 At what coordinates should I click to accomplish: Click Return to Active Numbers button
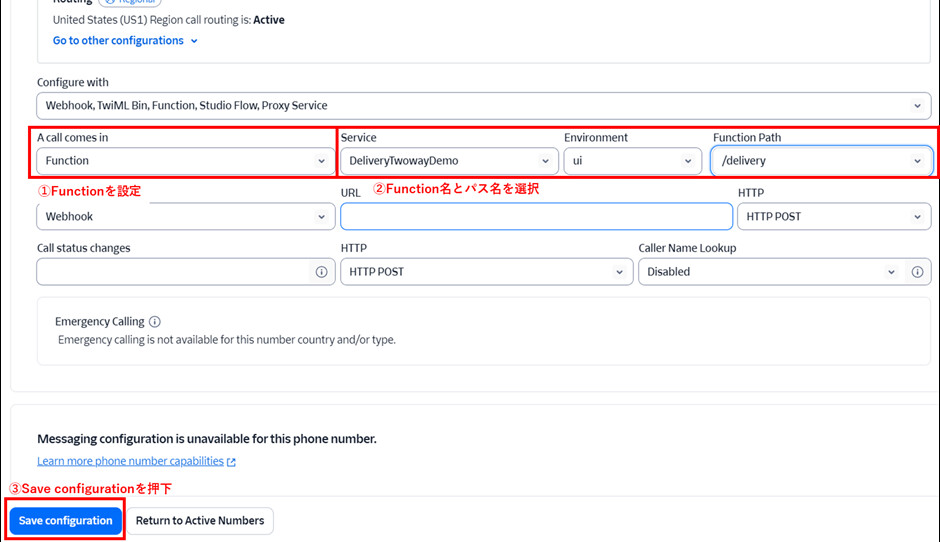(x=200, y=521)
